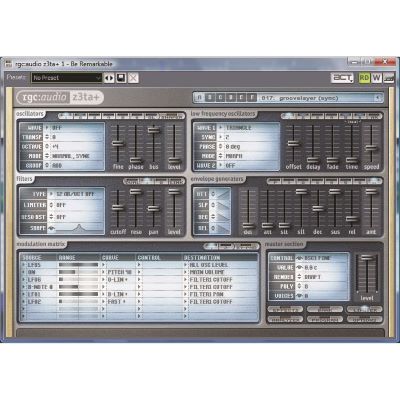Open curve arrow beside PITCH WH

click(104, 272)
